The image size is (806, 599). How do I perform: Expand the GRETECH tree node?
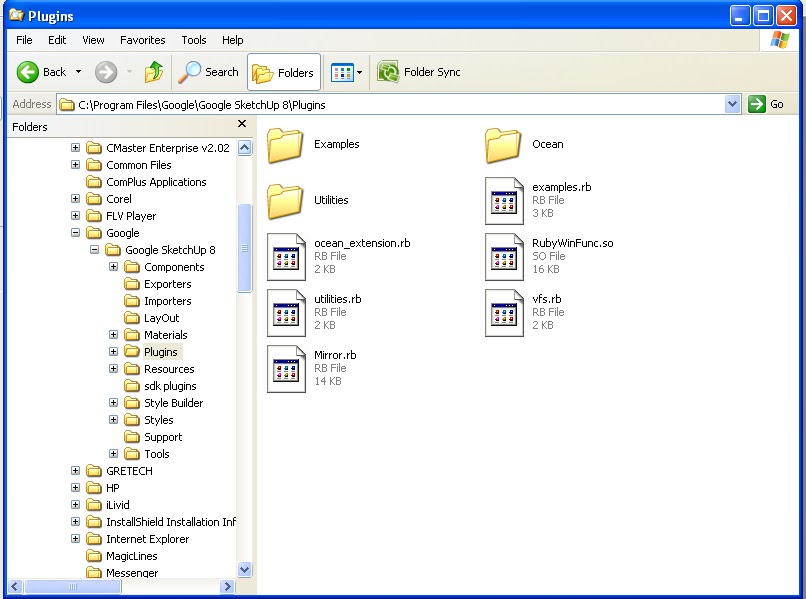[x=76, y=470]
